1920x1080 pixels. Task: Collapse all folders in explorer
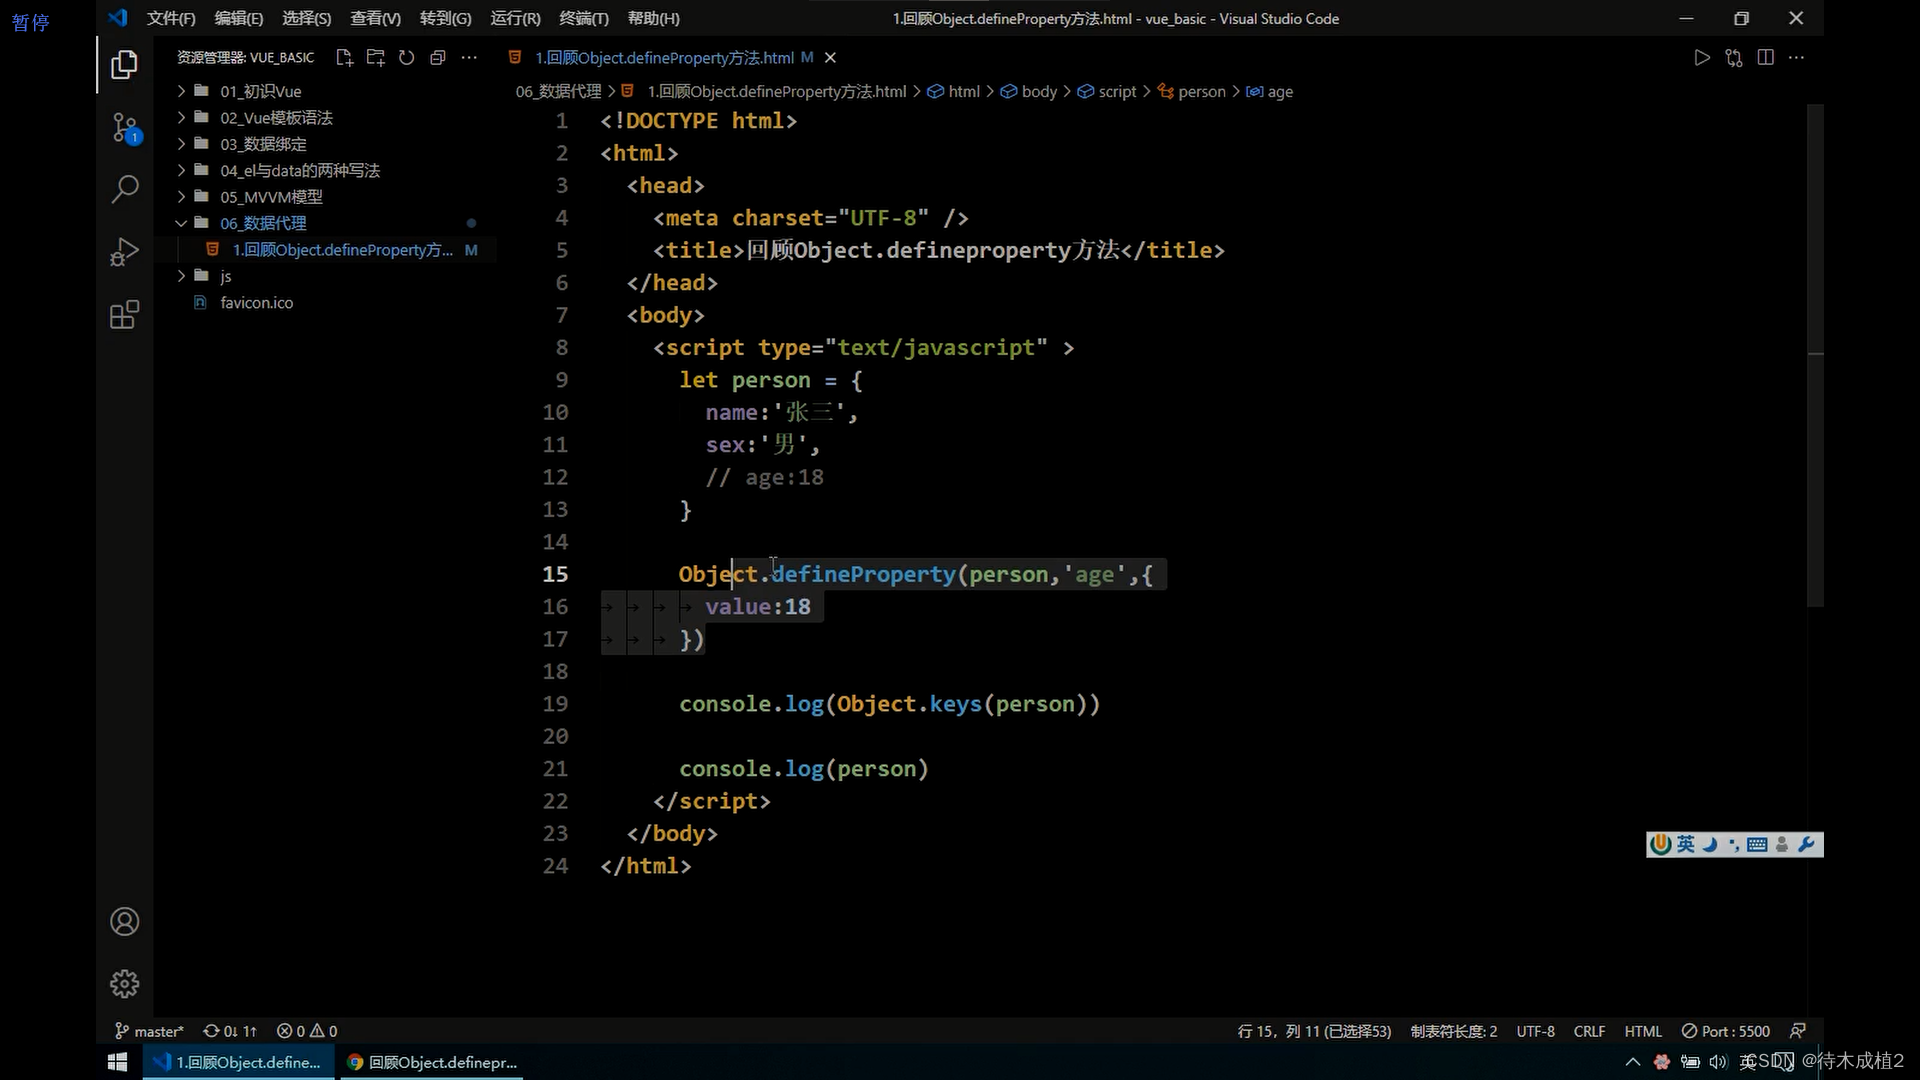point(437,58)
